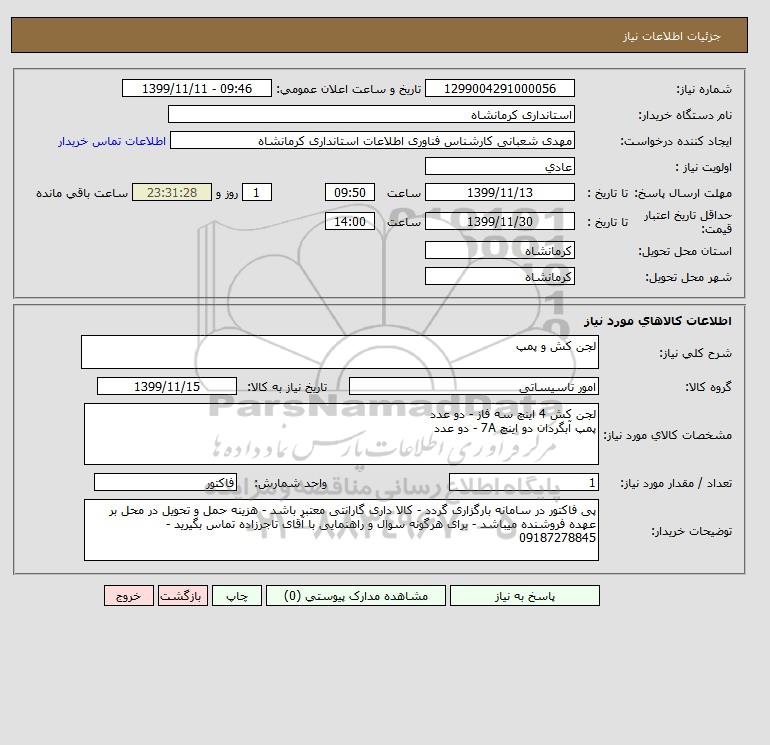Click unit of measure field فاکتور
Screen dimensions: 770x745
point(165,483)
